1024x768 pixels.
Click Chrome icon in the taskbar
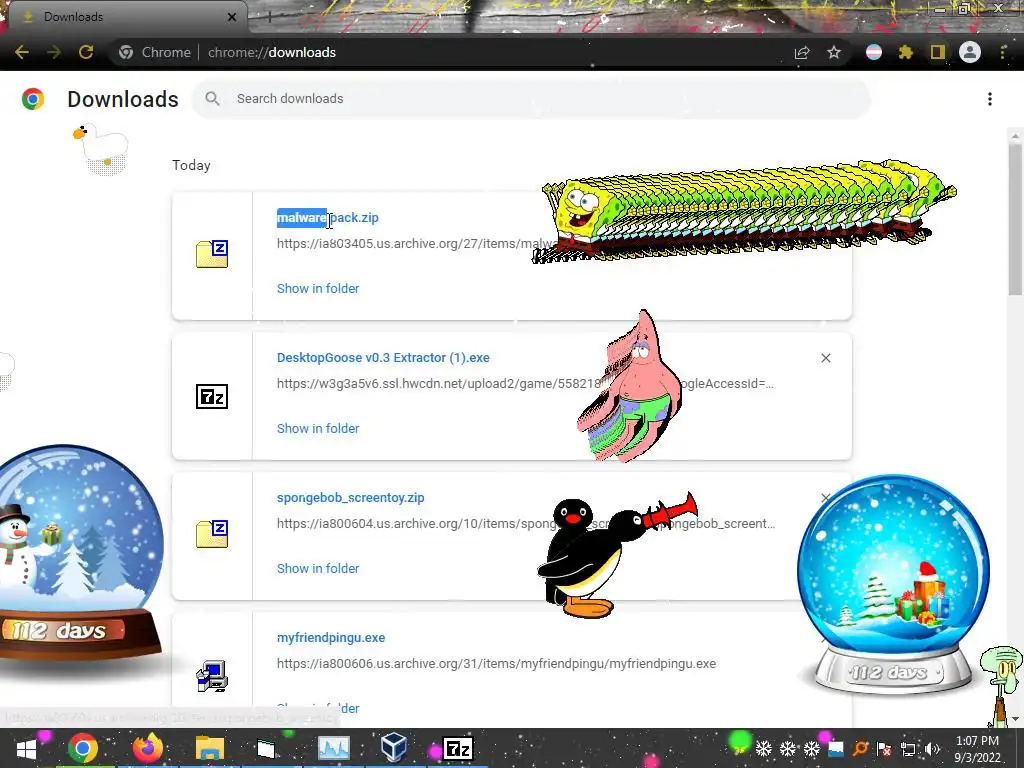(x=83, y=748)
